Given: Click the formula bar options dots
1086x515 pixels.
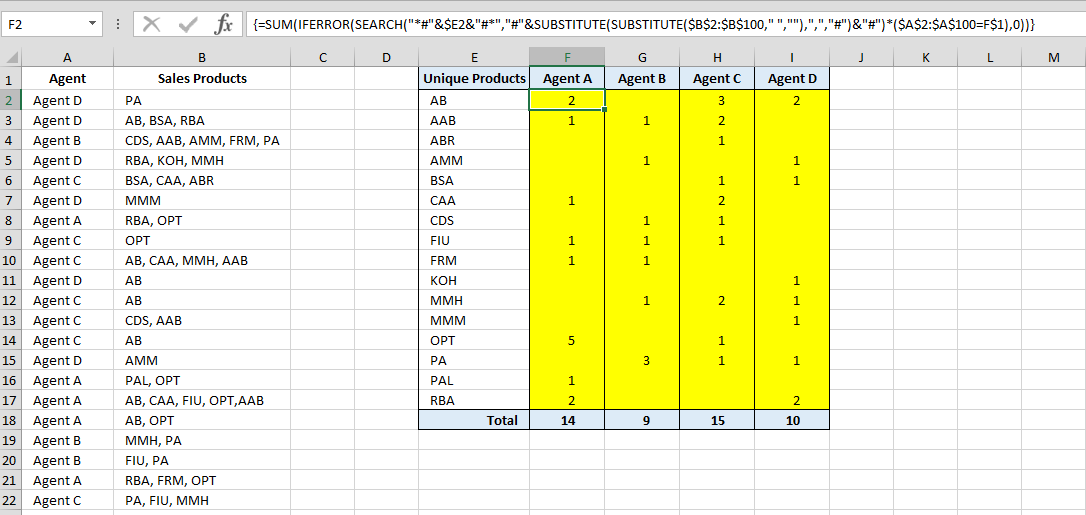Looking at the screenshot, I should (x=117, y=24).
